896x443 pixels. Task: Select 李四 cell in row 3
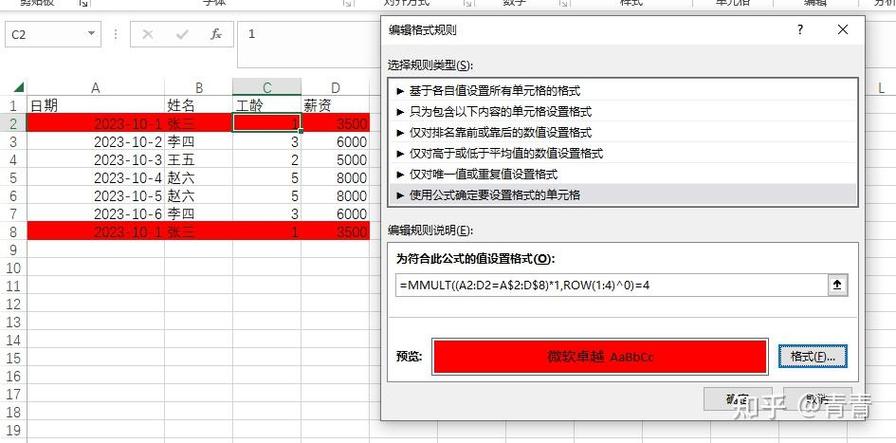[198, 141]
